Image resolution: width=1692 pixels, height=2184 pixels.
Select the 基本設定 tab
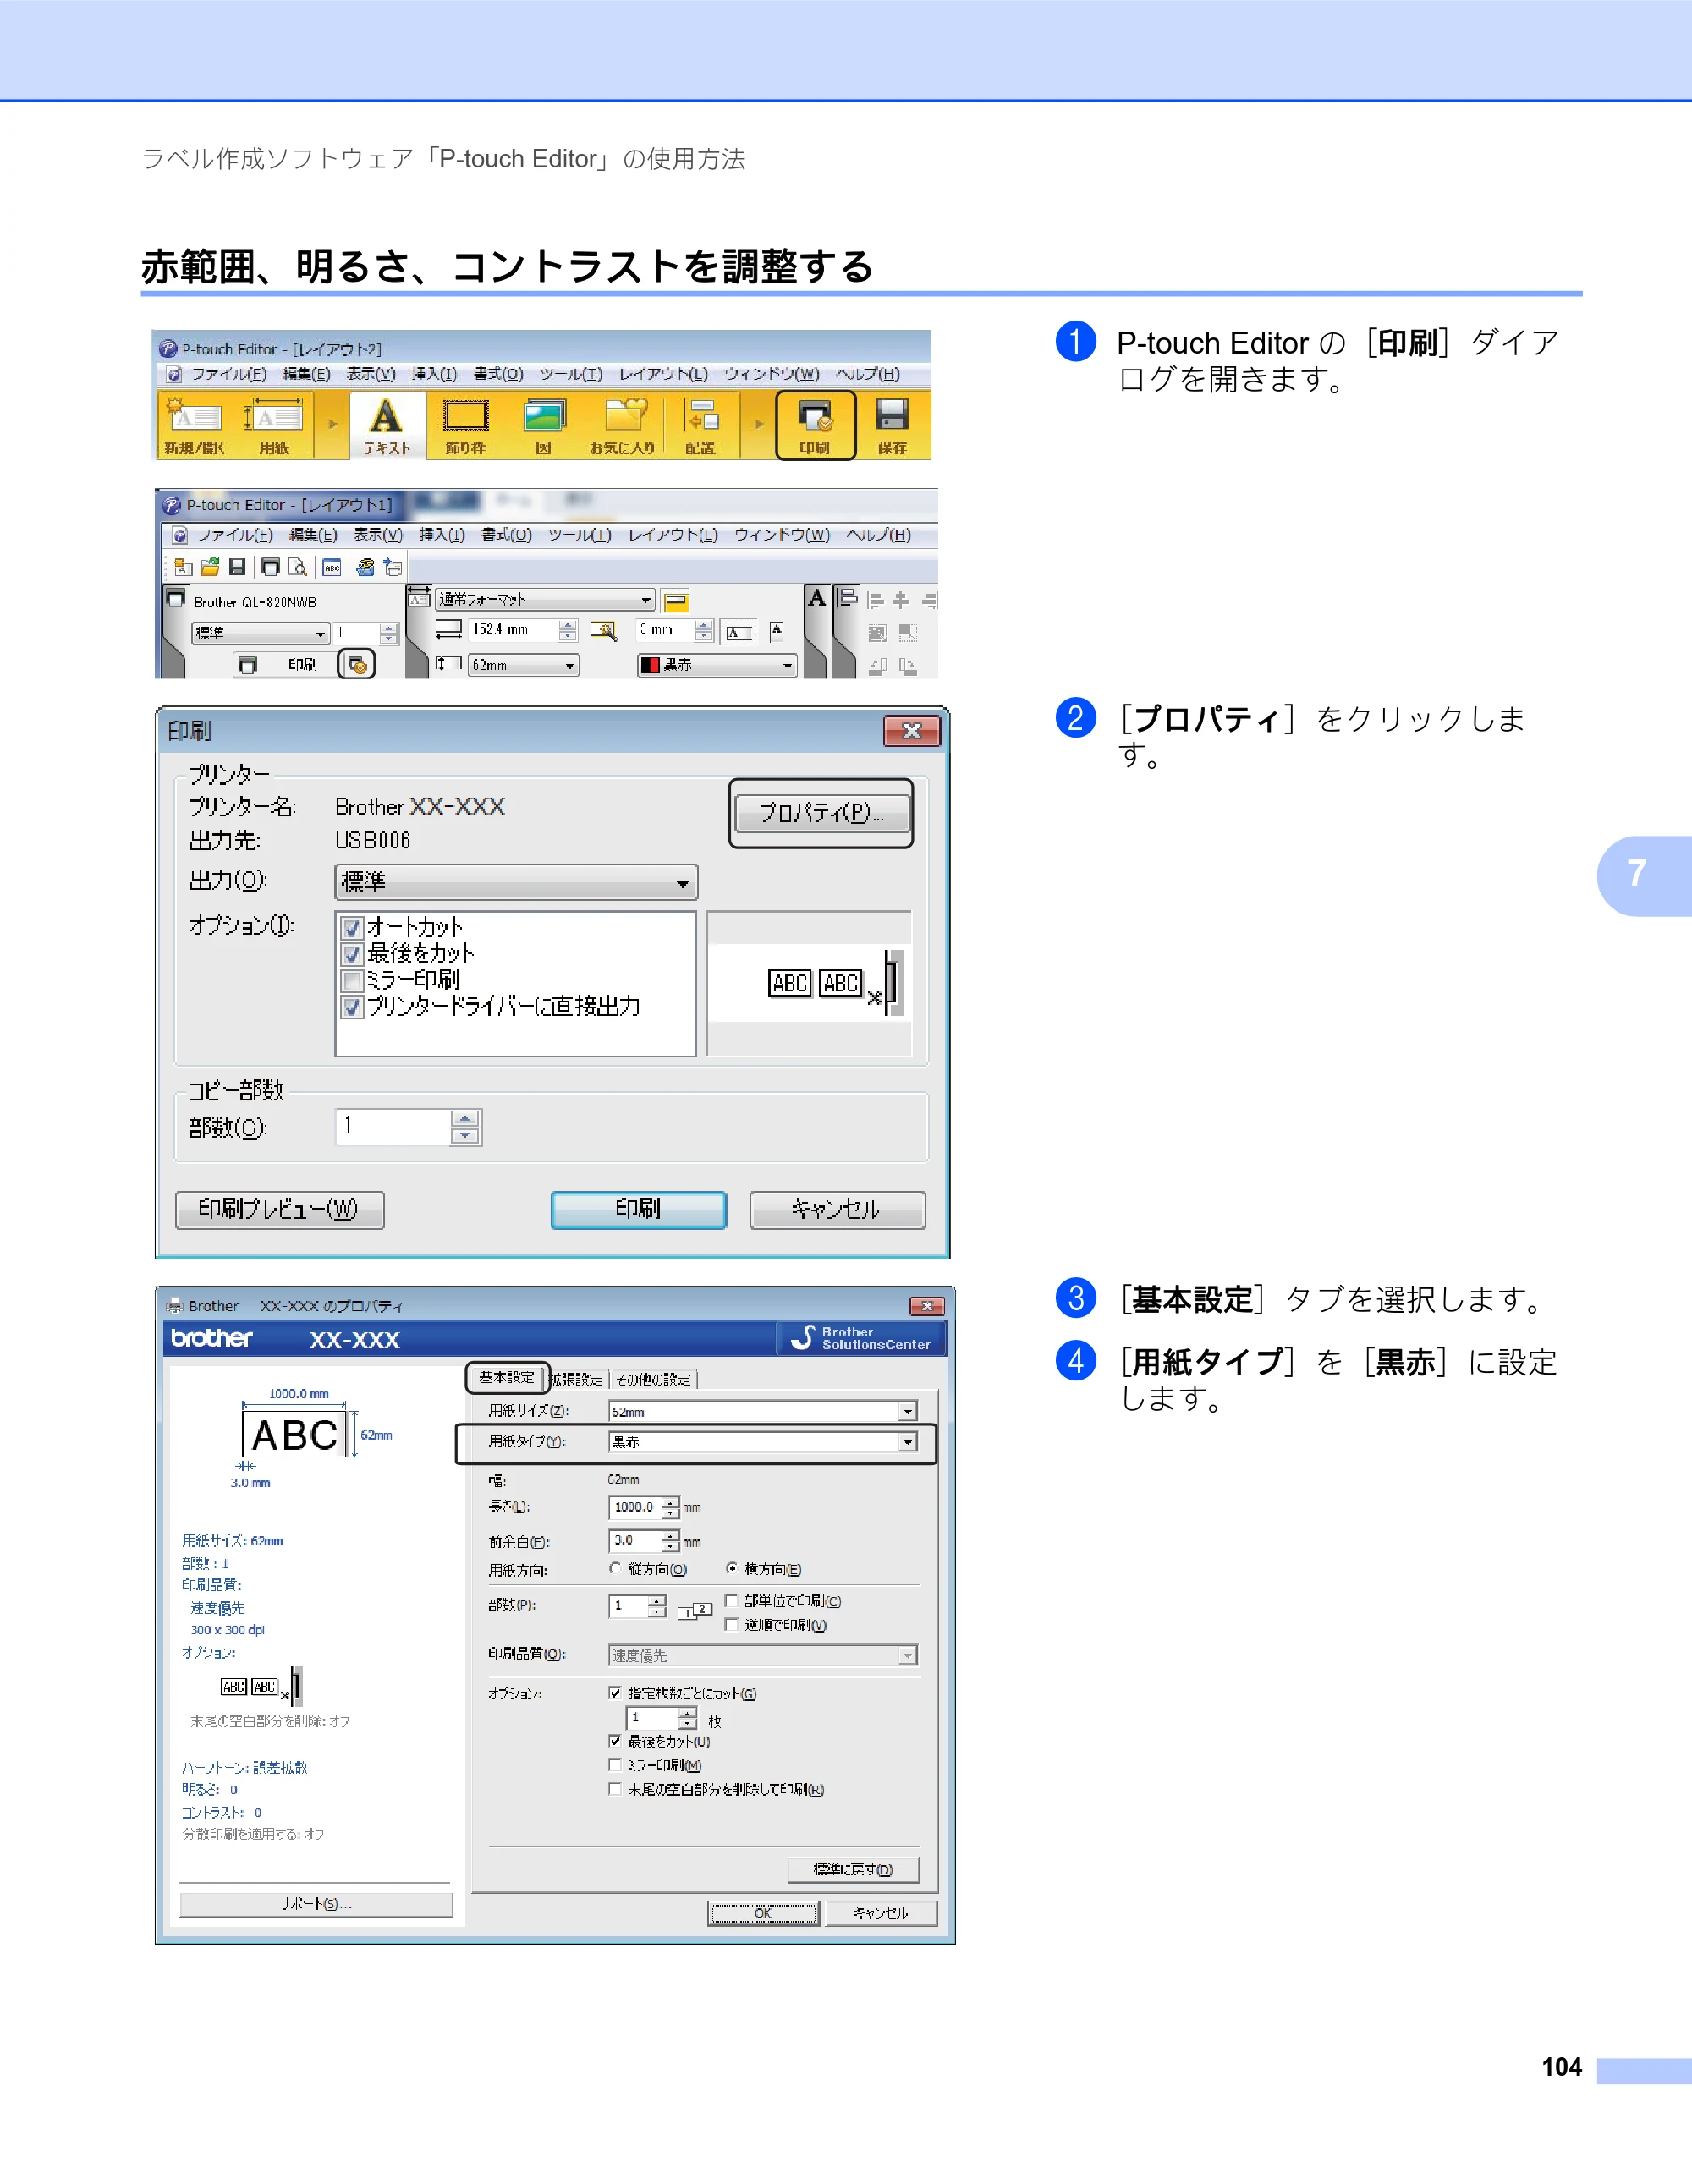point(507,1378)
